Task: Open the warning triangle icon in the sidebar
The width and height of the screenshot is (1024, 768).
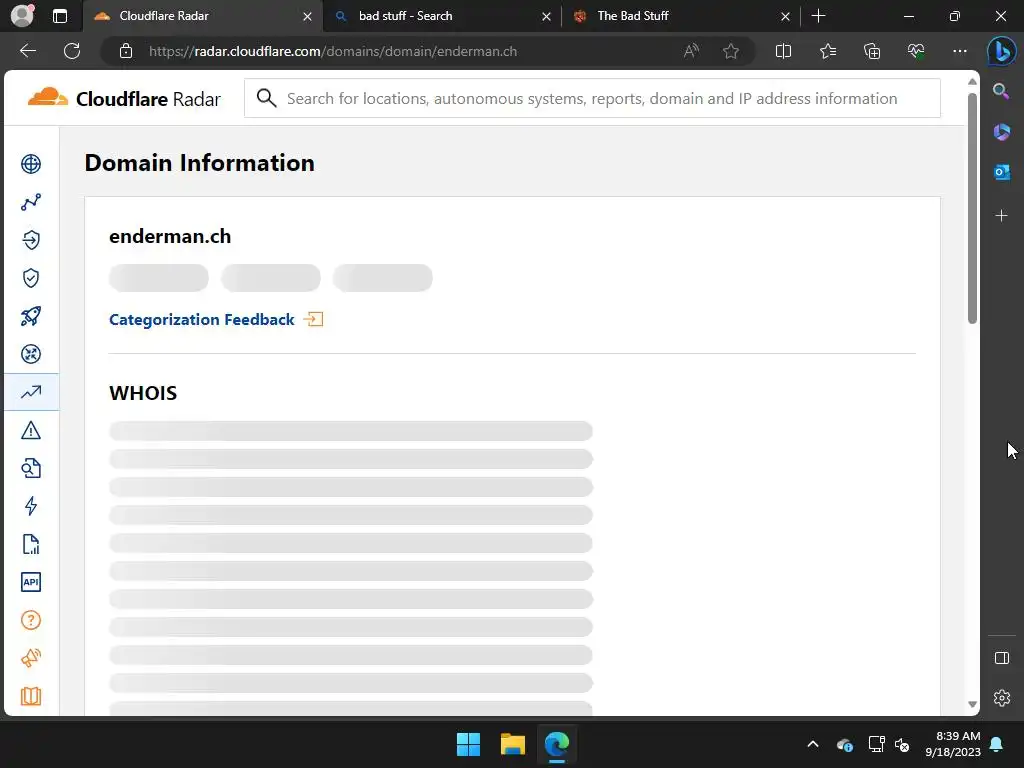Action: (x=31, y=430)
